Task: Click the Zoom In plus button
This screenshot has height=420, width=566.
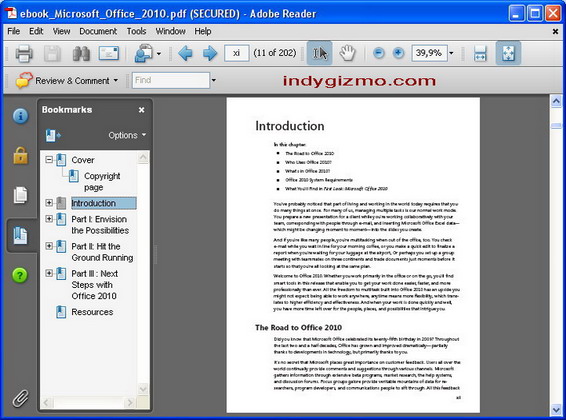Action: coord(398,53)
